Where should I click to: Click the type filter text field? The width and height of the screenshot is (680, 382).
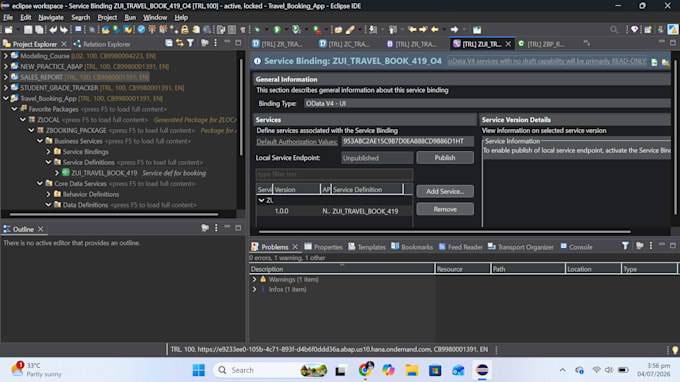[334, 174]
